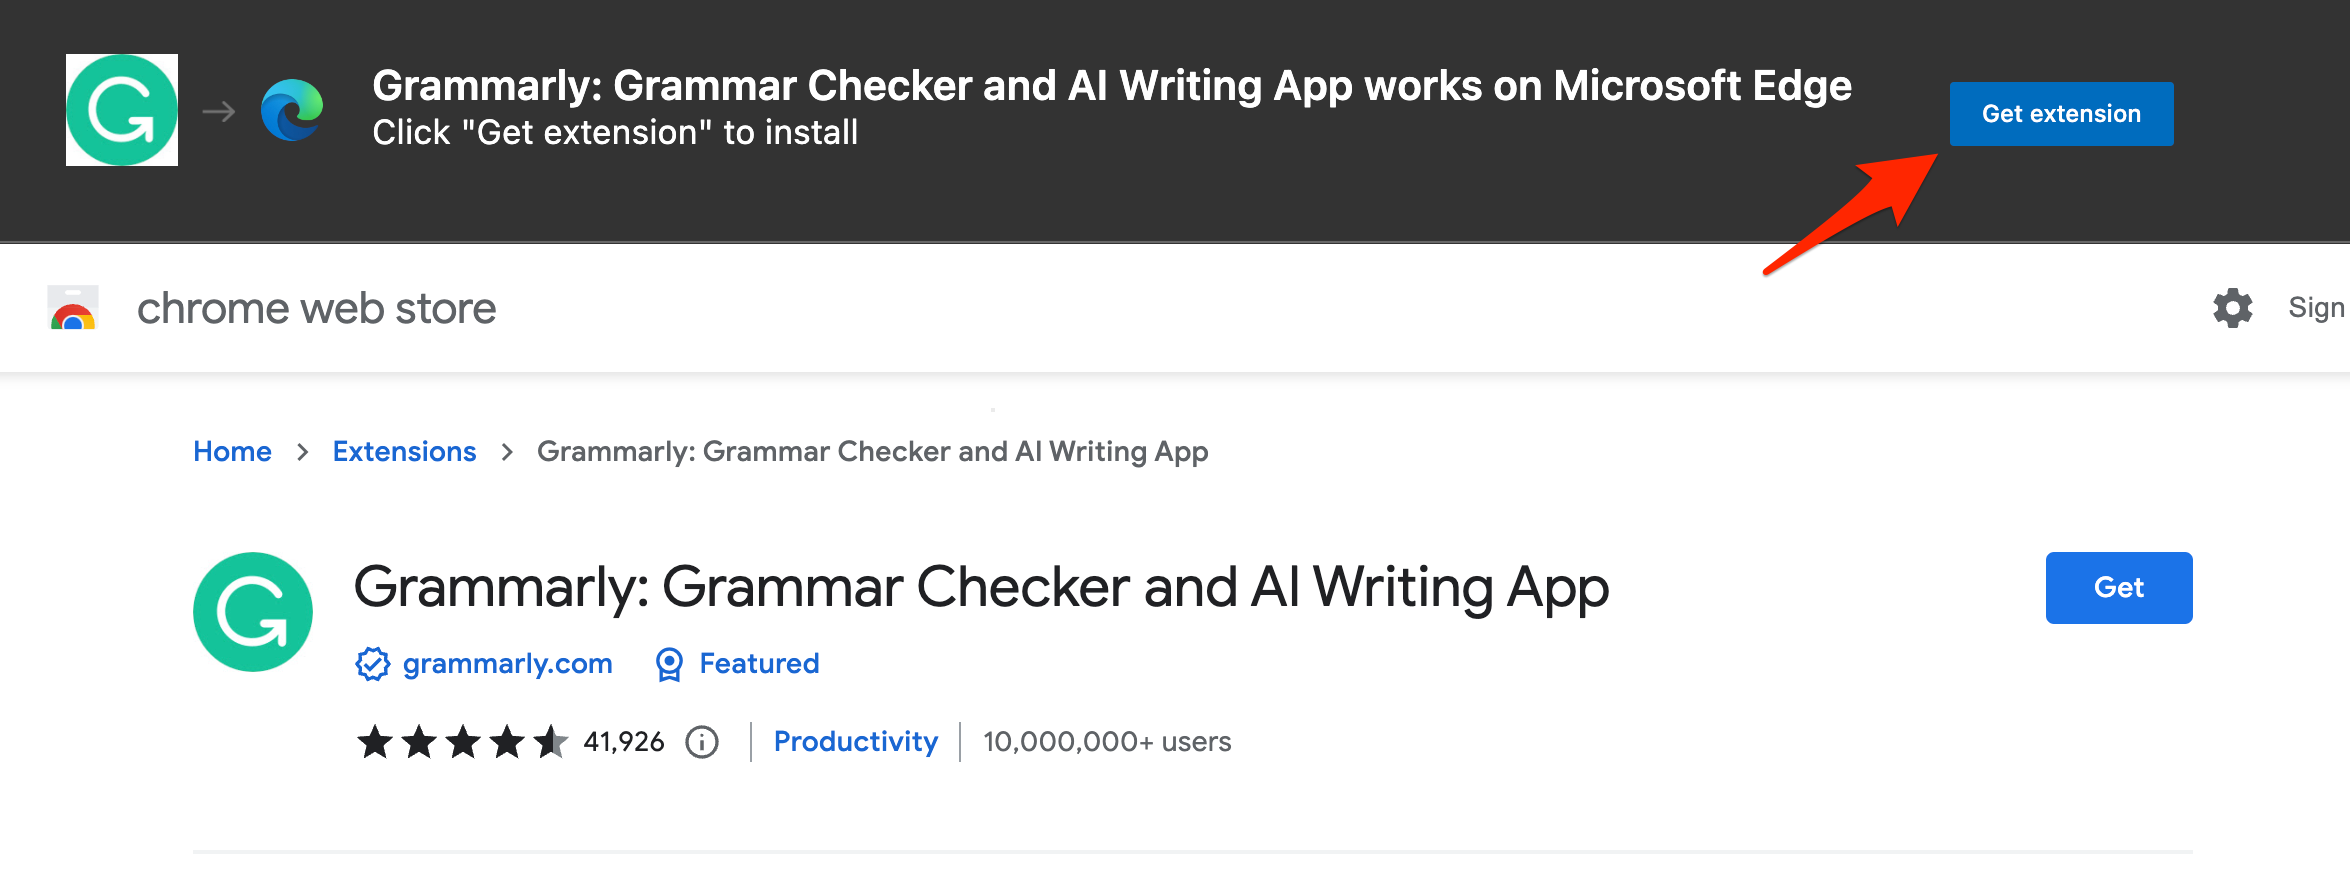Click the Grammarly logo in the dark banner
This screenshot has height=896, width=2350.
click(122, 110)
